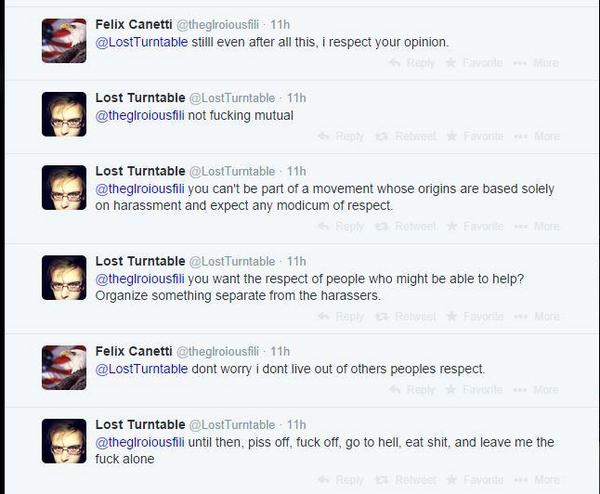Click @LostTurntable mention in "dont worry" tweet
The height and width of the screenshot is (494, 600).
click(141, 368)
